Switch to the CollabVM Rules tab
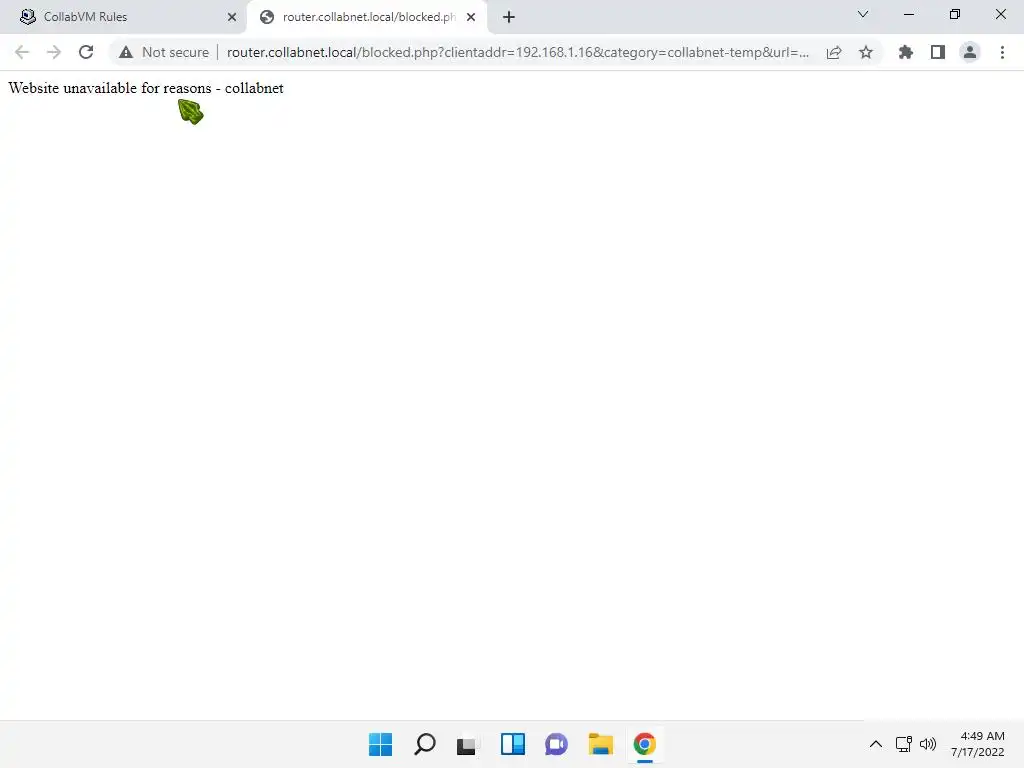 coord(124,17)
